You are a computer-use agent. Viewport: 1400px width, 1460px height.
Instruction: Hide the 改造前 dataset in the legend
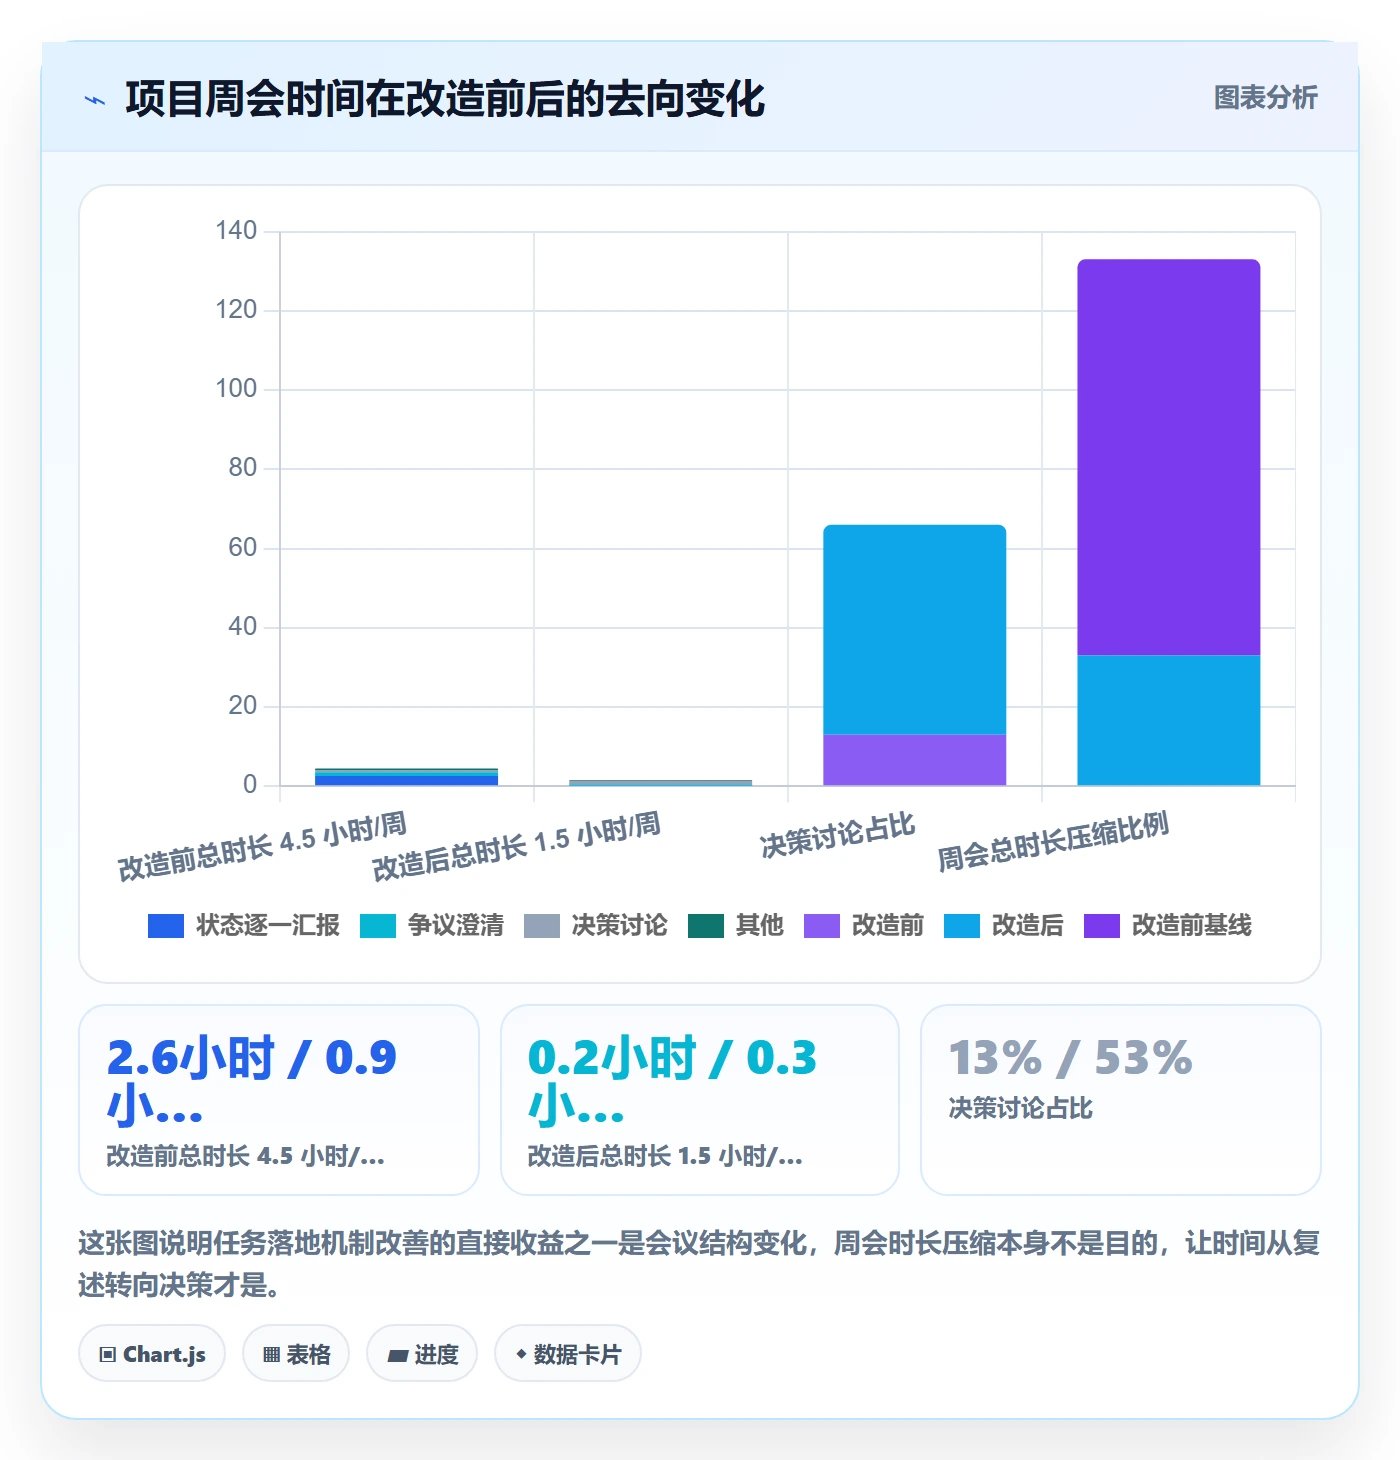[x=864, y=926]
